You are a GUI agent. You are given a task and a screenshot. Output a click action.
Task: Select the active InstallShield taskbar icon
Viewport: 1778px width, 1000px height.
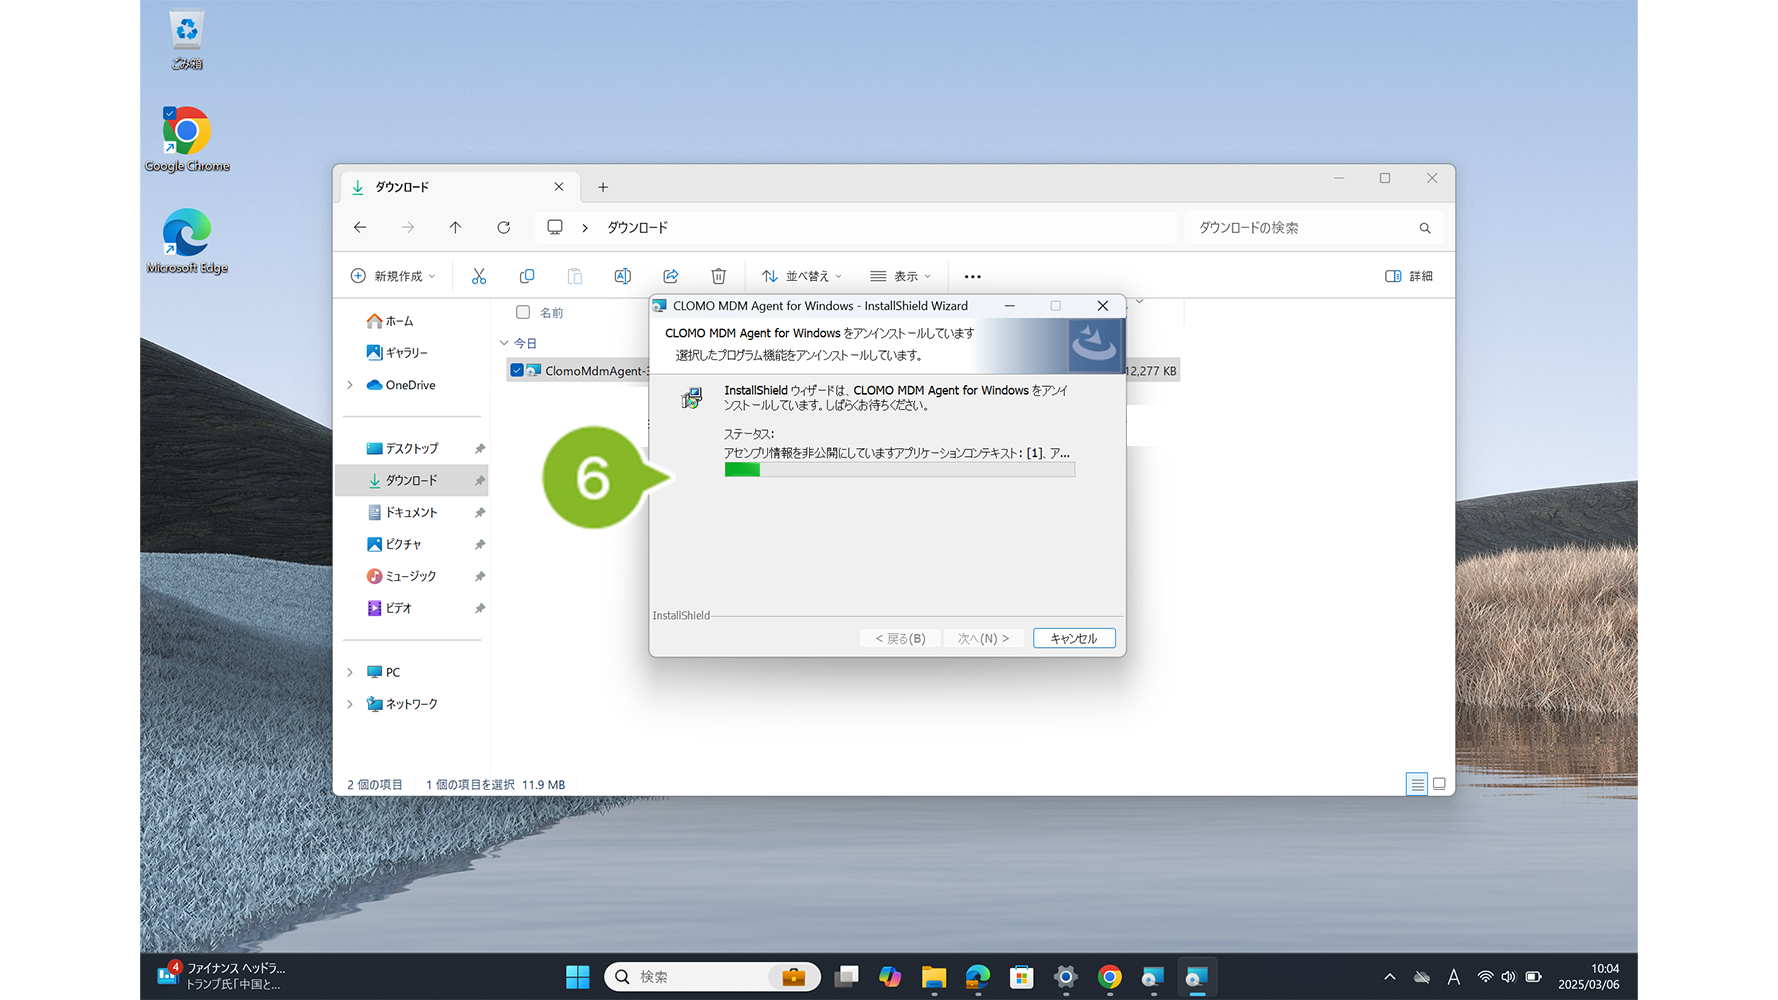[1196, 977]
